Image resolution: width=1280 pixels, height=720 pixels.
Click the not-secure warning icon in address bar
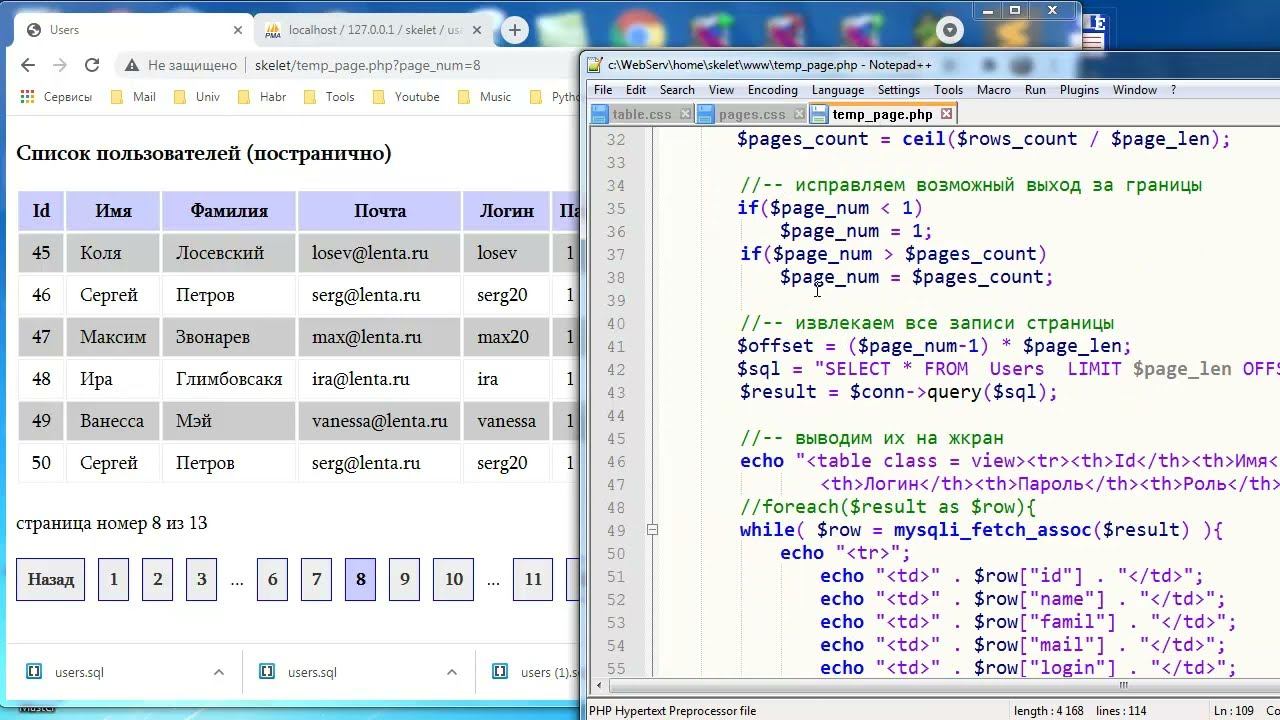(x=131, y=66)
